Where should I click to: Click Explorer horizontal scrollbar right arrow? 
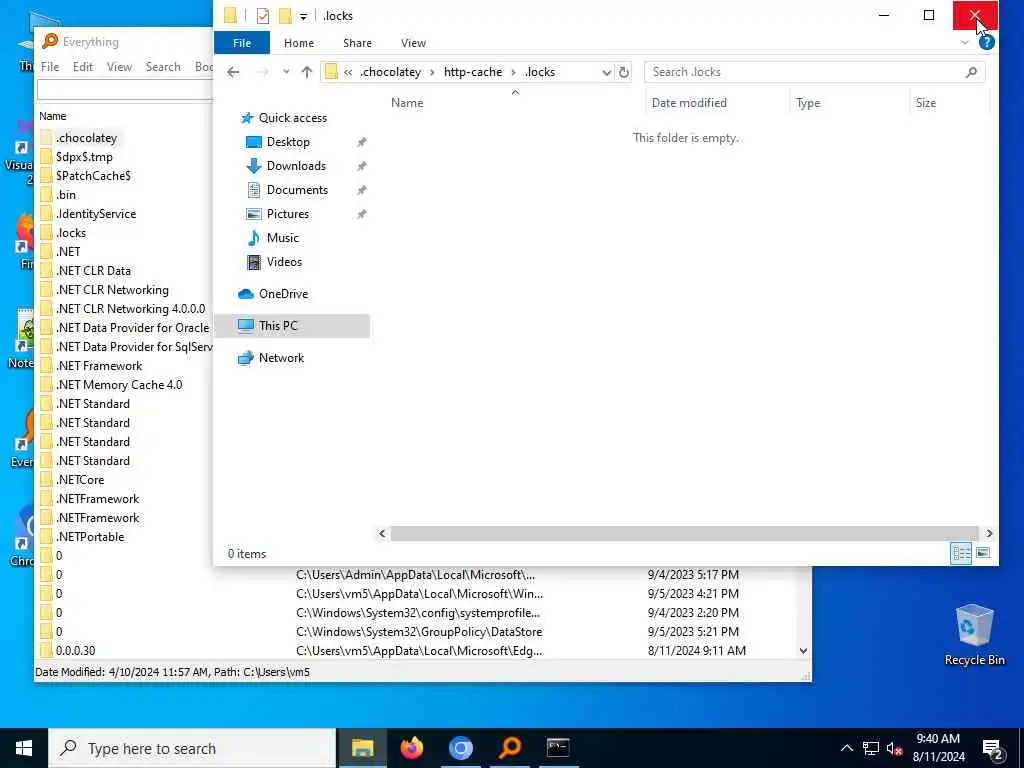989,534
